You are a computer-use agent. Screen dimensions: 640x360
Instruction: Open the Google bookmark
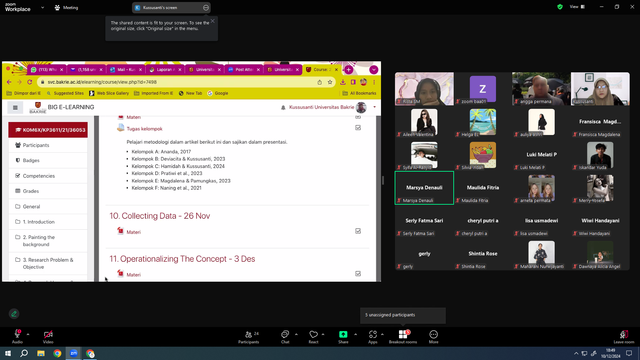coord(218,93)
